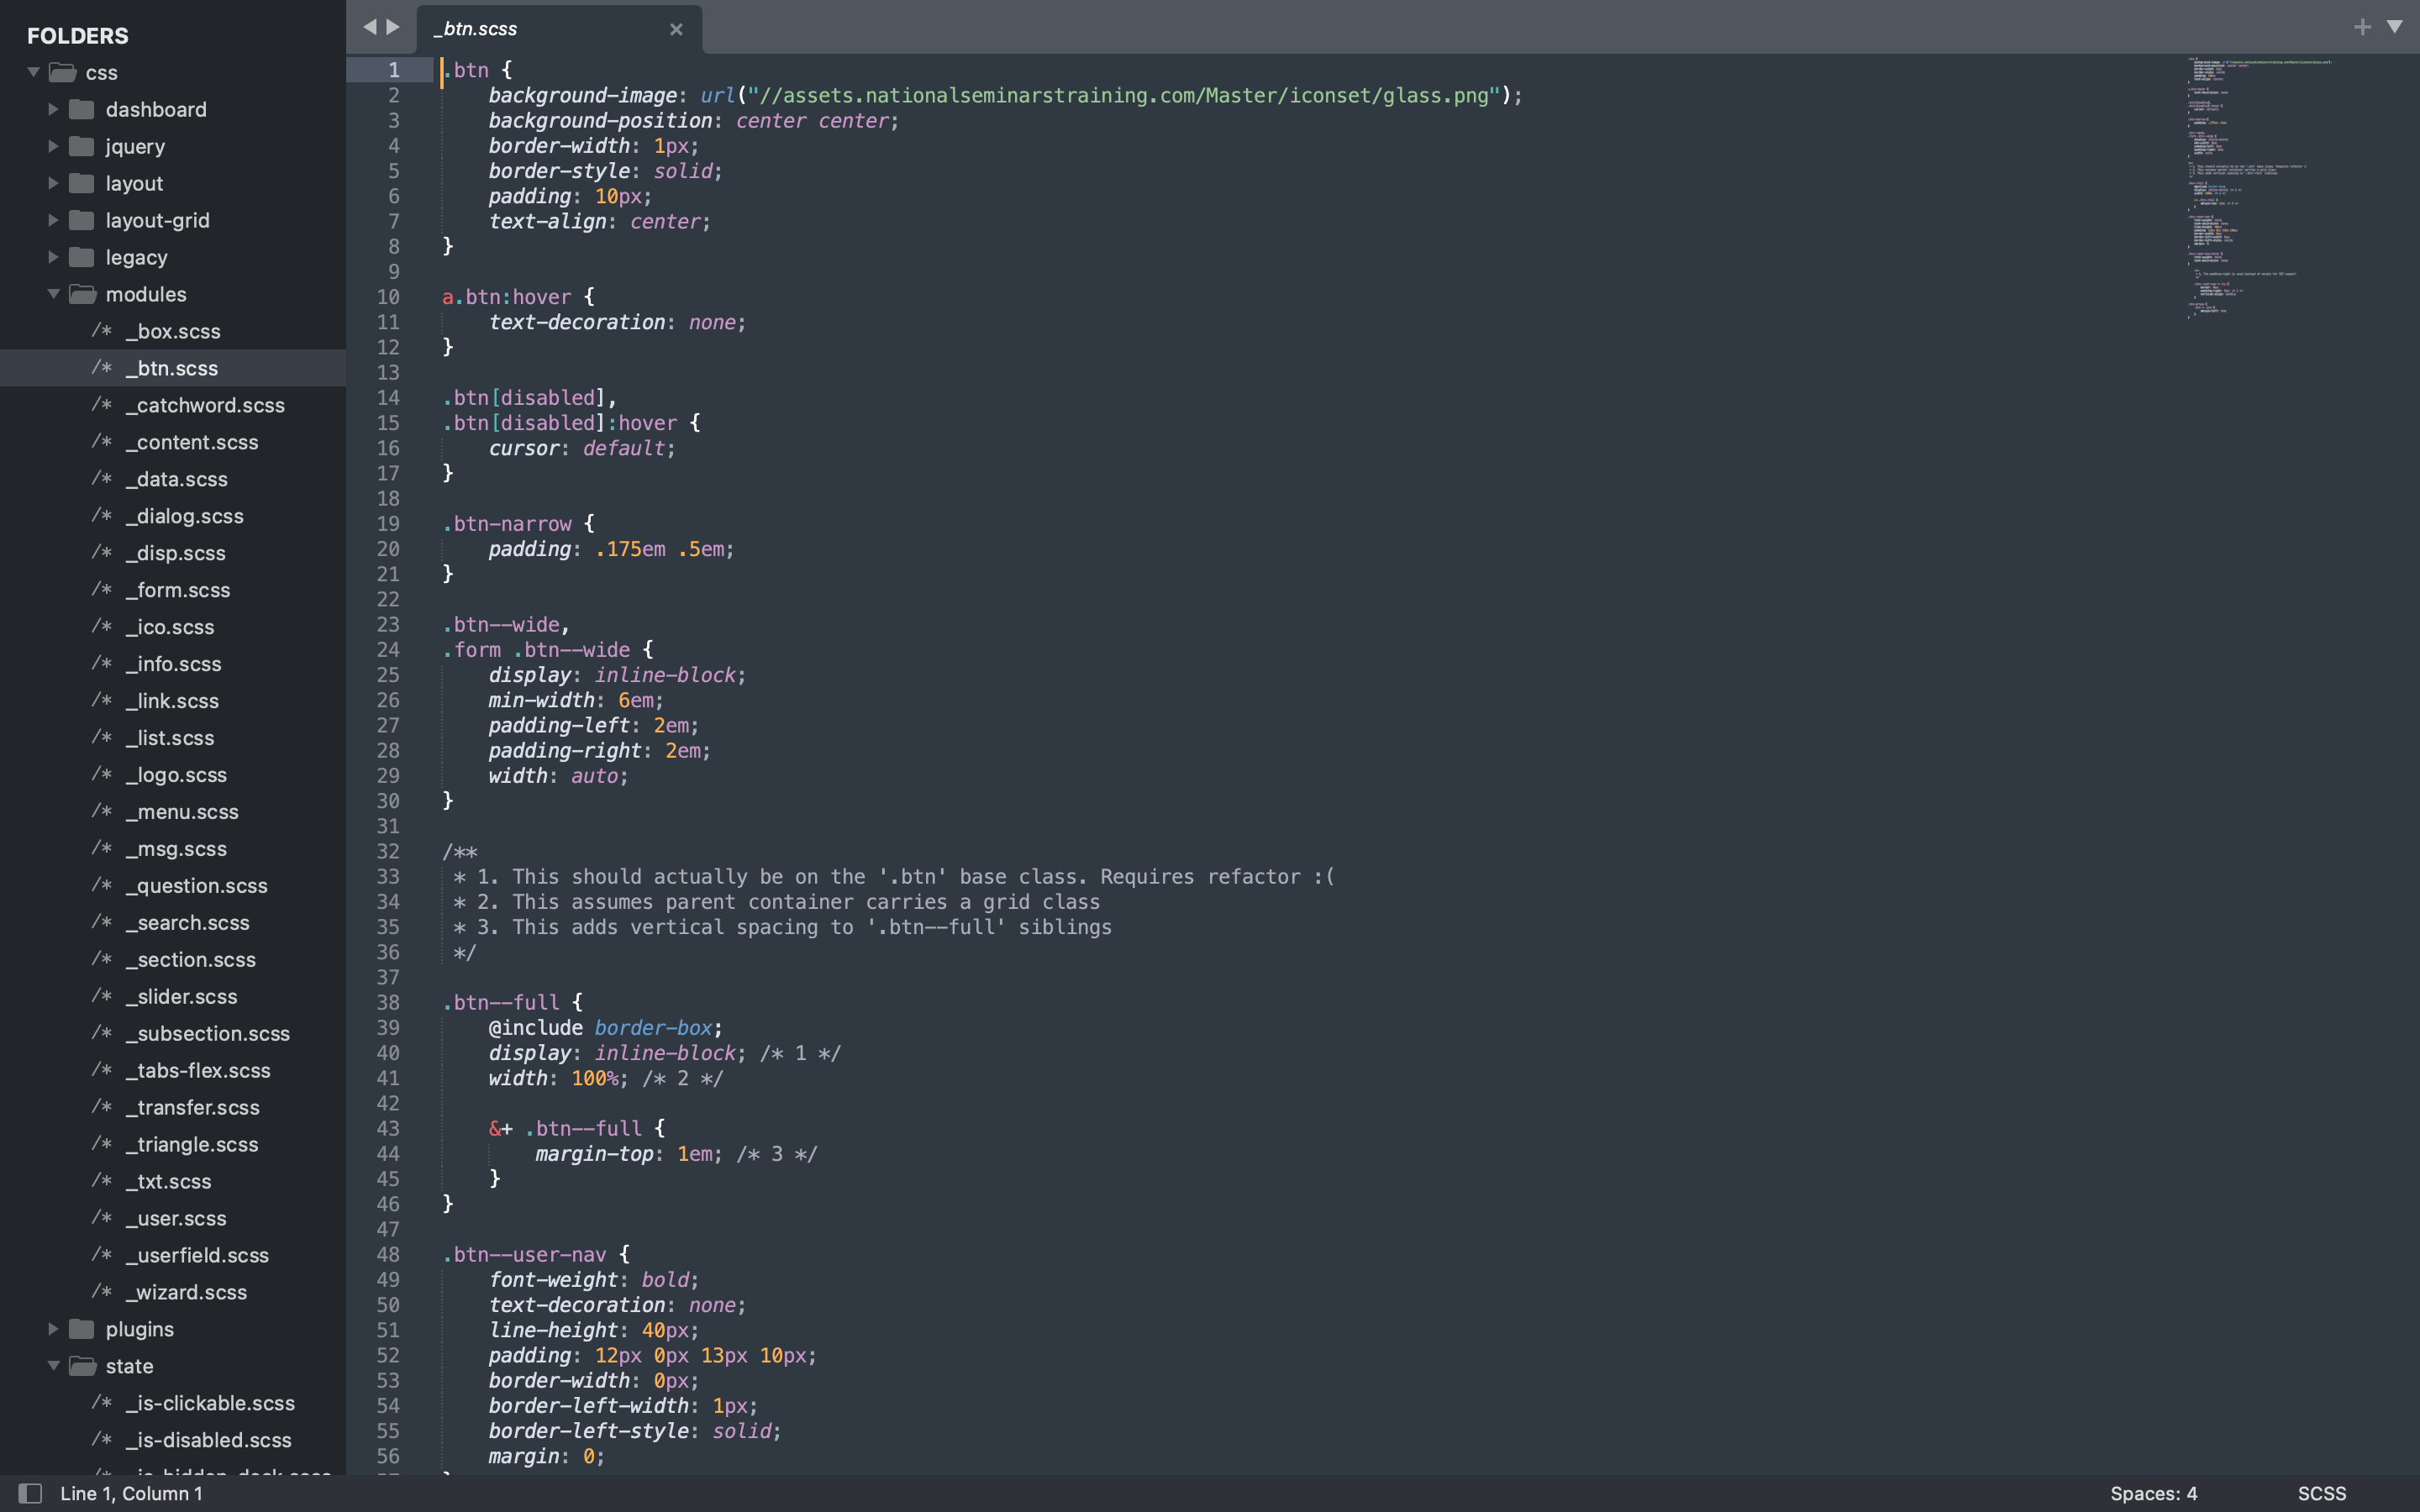Open _link.scss file
The width and height of the screenshot is (2420, 1512).
[173, 701]
